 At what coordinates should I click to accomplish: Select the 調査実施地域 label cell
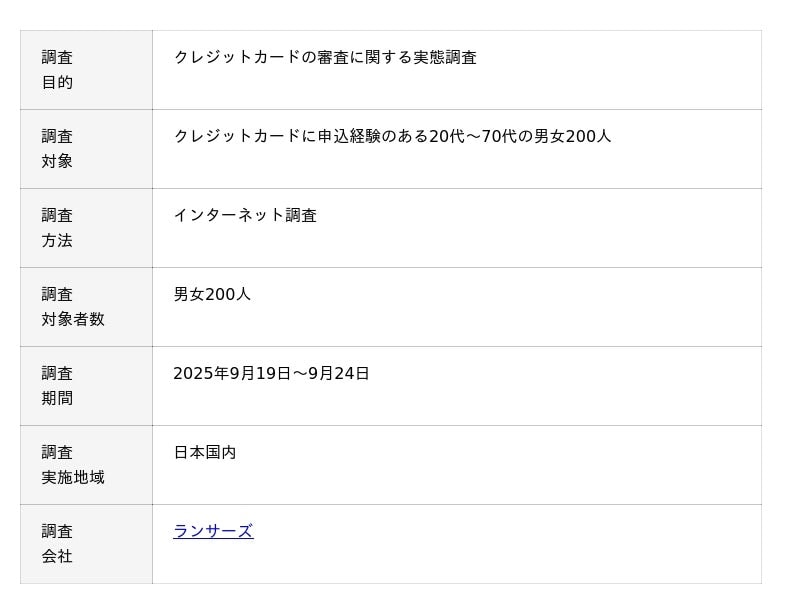(x=86, y=465)
